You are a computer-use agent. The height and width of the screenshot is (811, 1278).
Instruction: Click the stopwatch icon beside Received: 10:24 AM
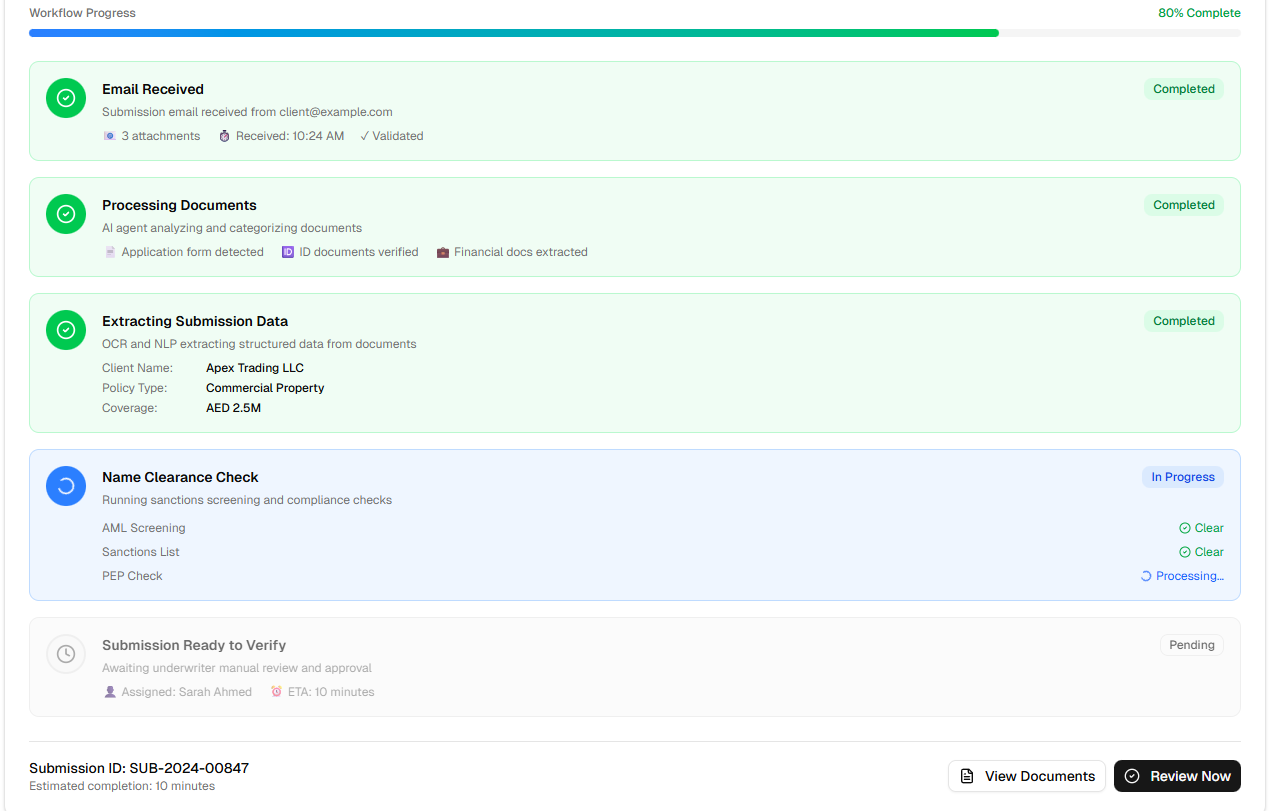point(224,135)
